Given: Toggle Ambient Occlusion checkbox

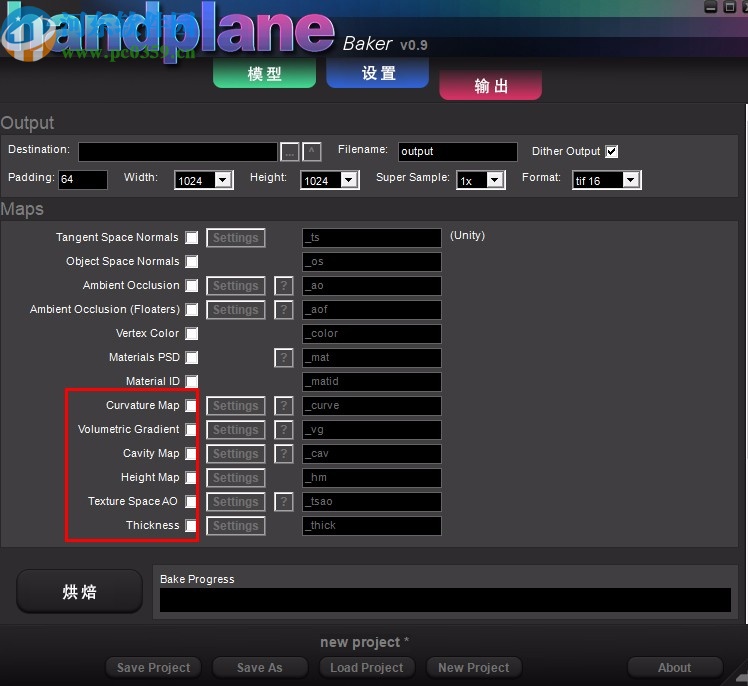Looking at the screenshot, I should pyautogui.click(x=192, y=285).
